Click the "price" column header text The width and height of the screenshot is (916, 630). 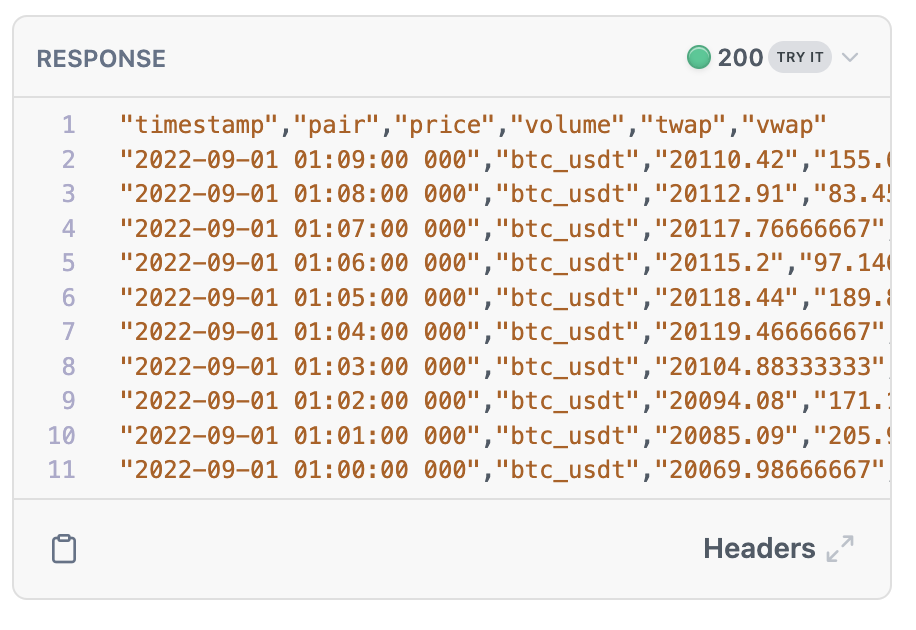pyautogui.click(x=445, y=125)
